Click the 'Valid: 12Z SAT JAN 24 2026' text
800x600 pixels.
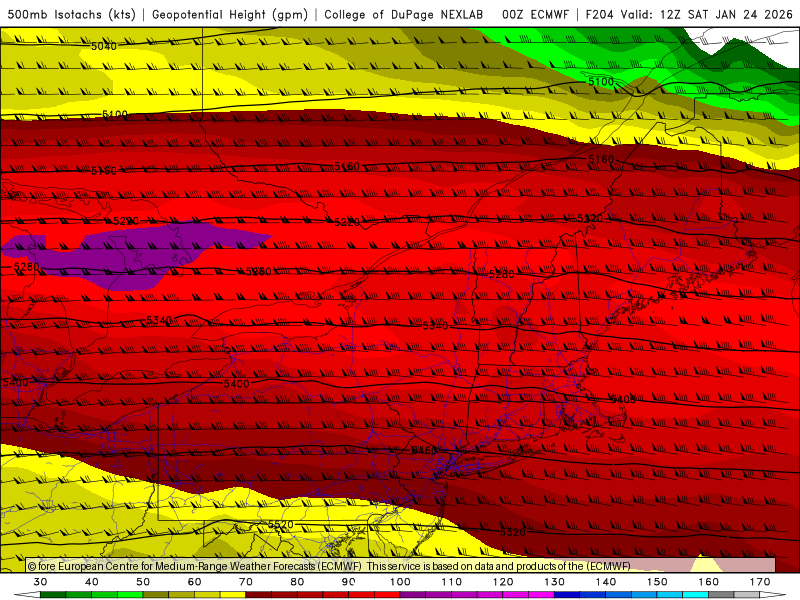click(707, 14)
